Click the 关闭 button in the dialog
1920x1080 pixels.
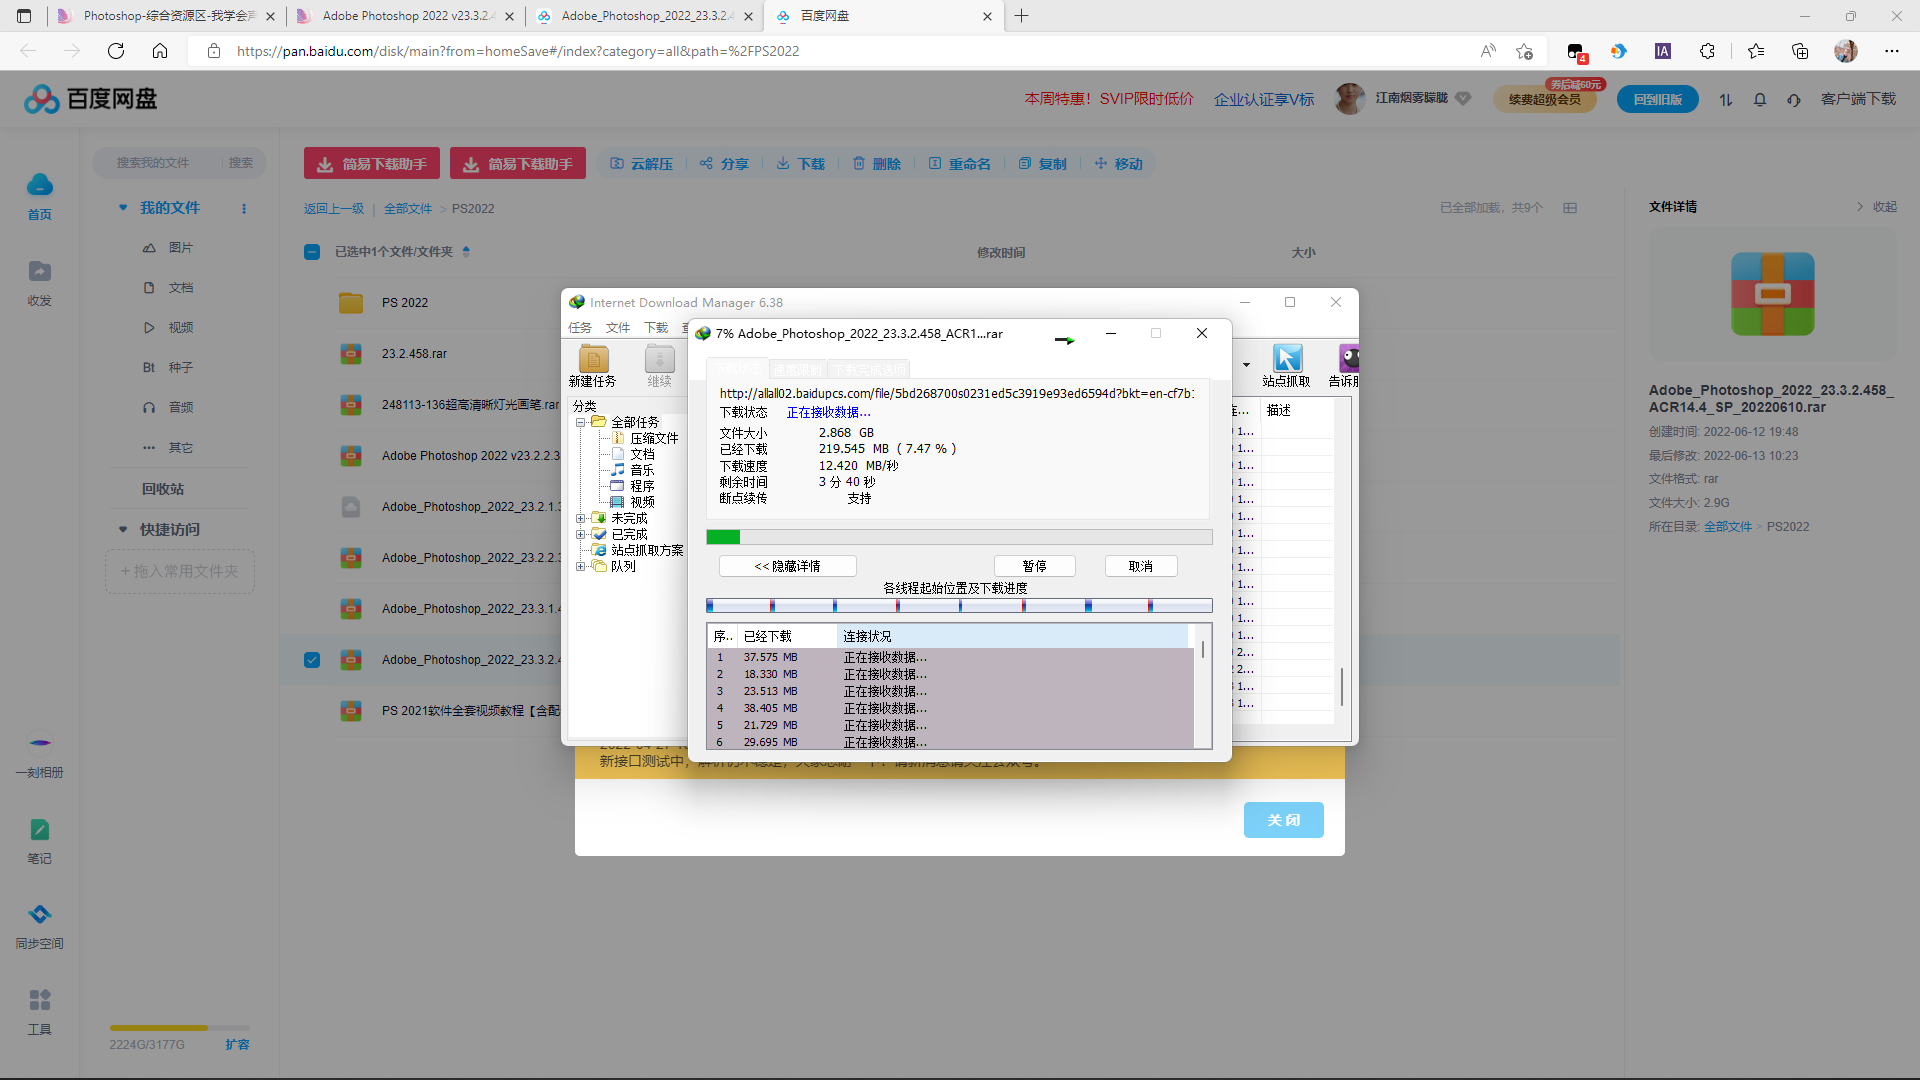(x=1284, y=820)
